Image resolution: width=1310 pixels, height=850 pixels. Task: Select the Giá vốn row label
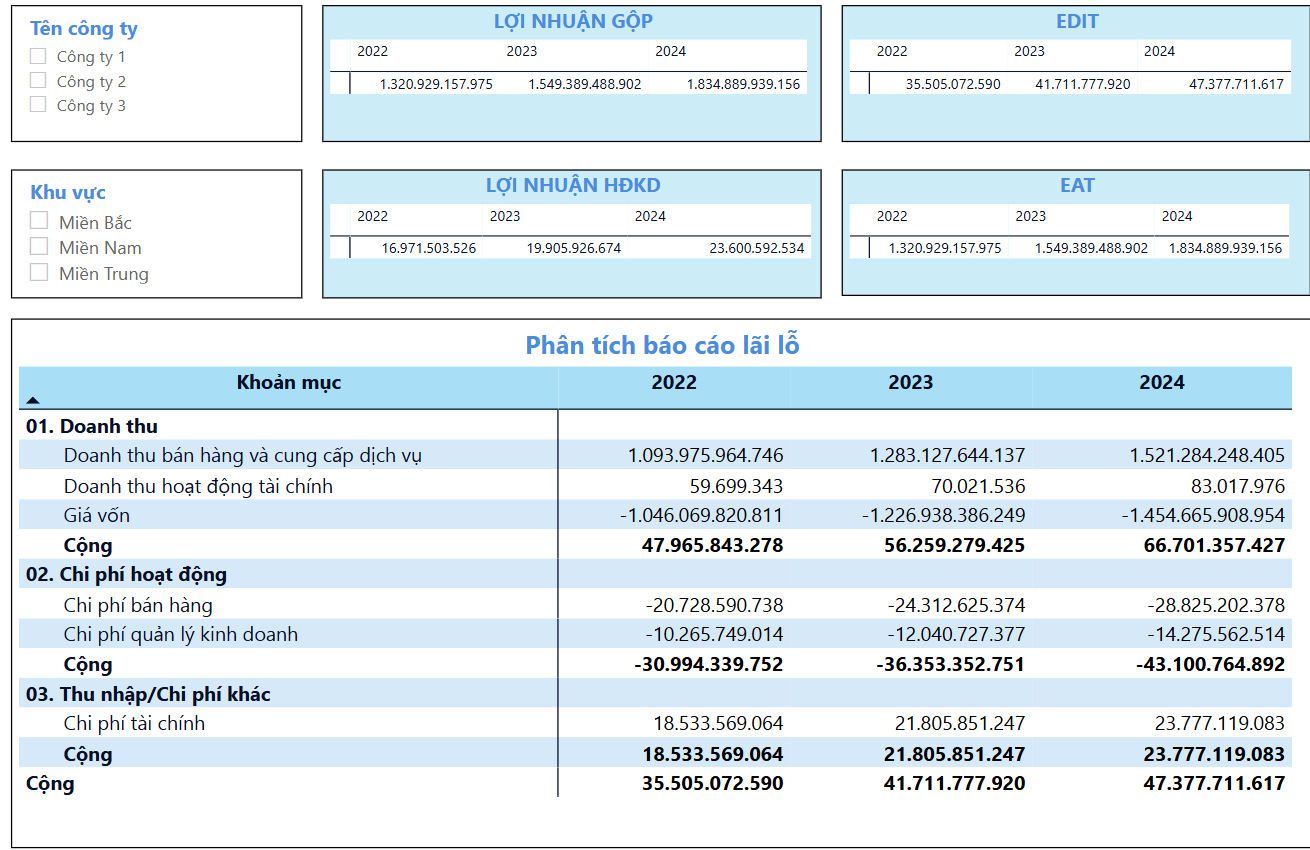point(97,516)
